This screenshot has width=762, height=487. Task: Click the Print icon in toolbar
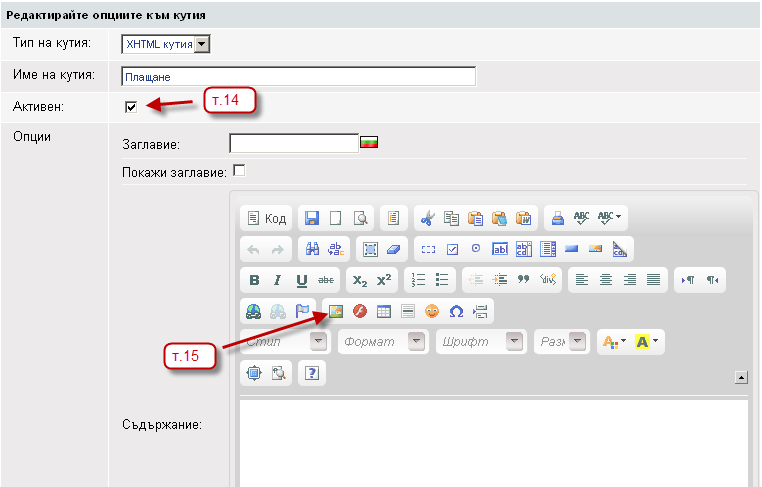pos(559,218)
